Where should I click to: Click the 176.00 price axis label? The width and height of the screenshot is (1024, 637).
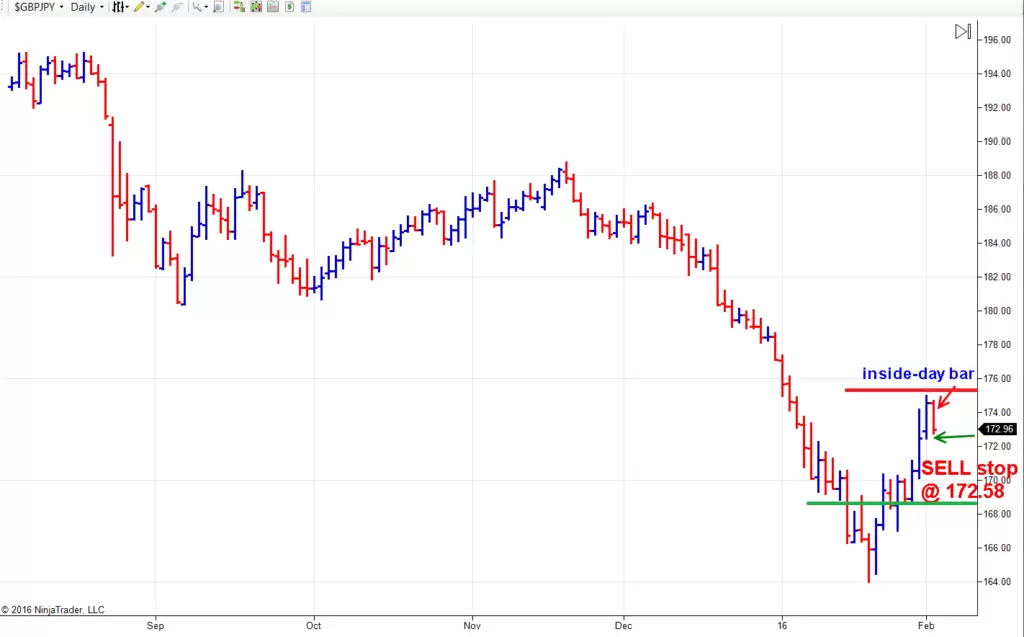[997, 379]
